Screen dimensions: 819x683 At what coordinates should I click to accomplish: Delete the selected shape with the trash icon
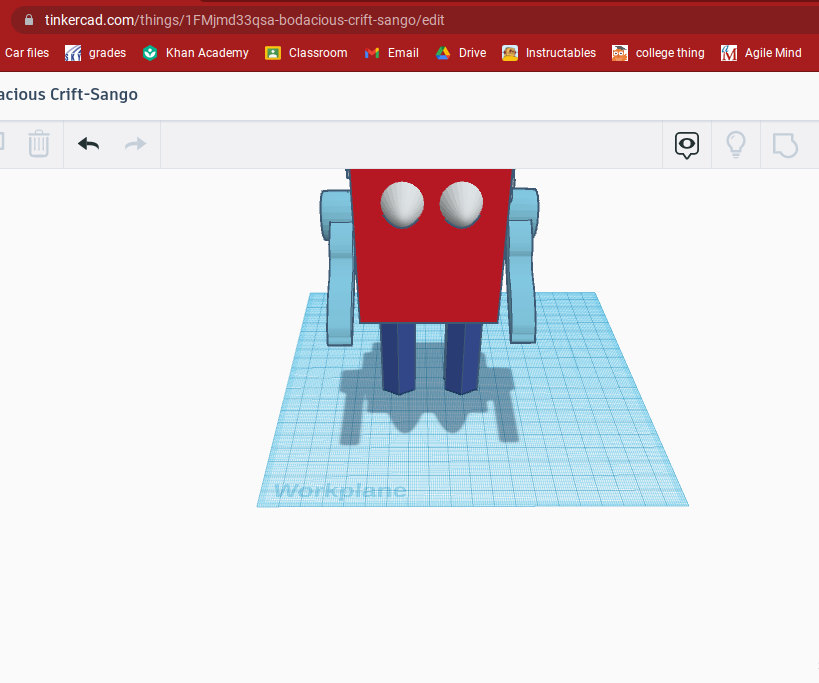[x=39, y=144]
